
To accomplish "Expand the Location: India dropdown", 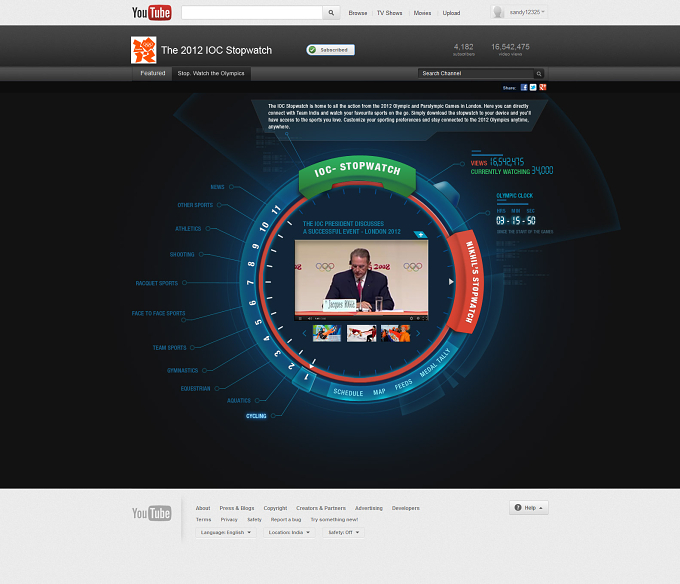I will point(289,532).
